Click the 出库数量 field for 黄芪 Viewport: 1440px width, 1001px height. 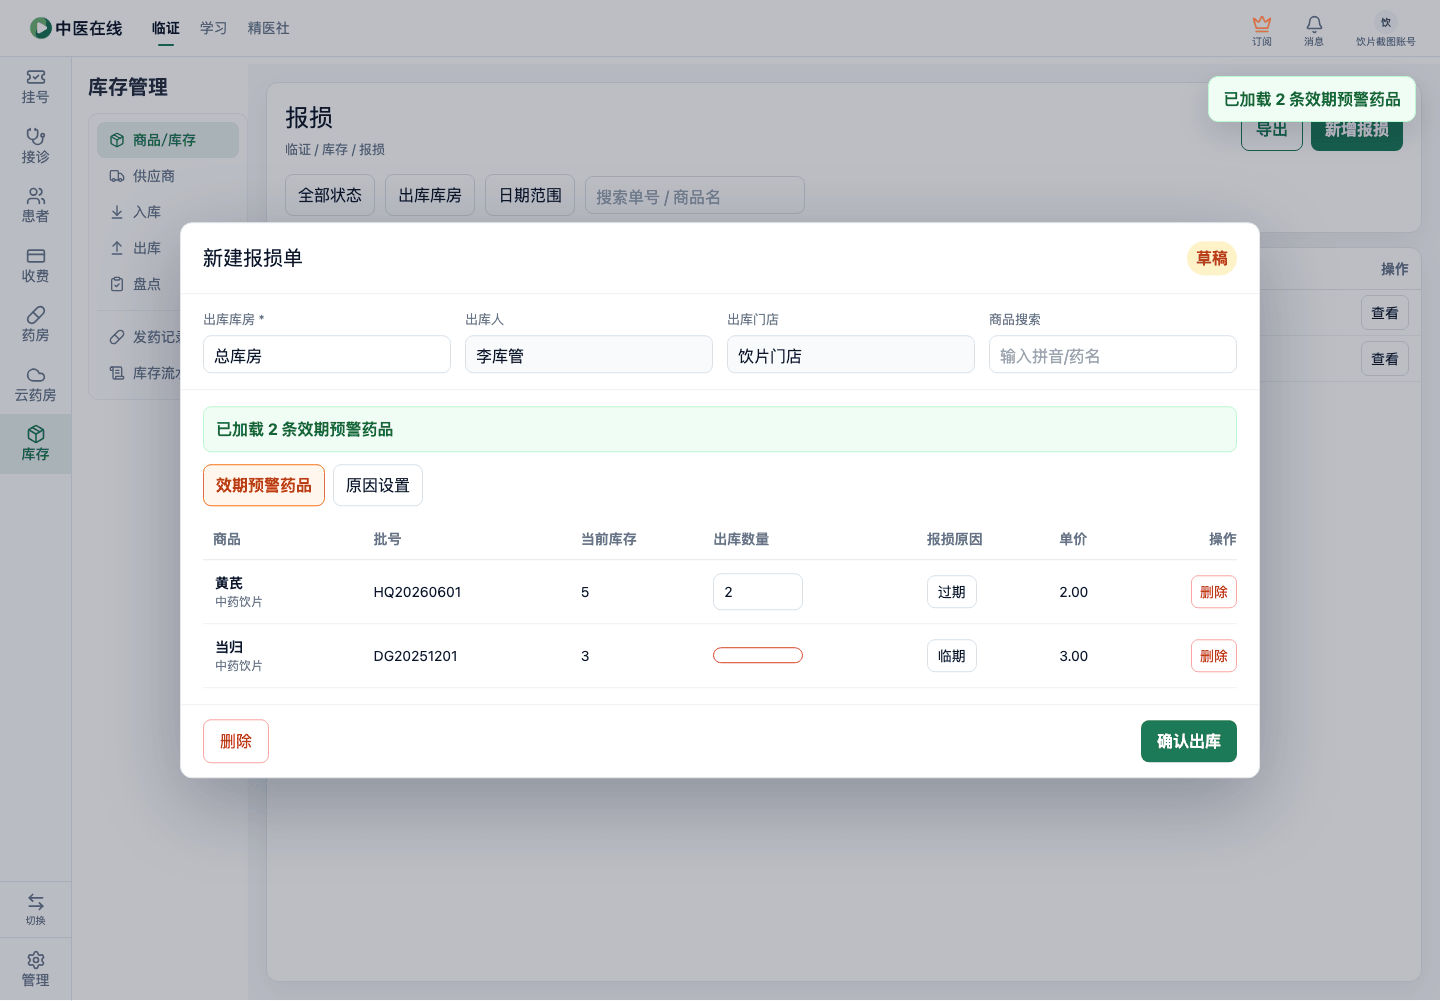(x=758, y=592)
